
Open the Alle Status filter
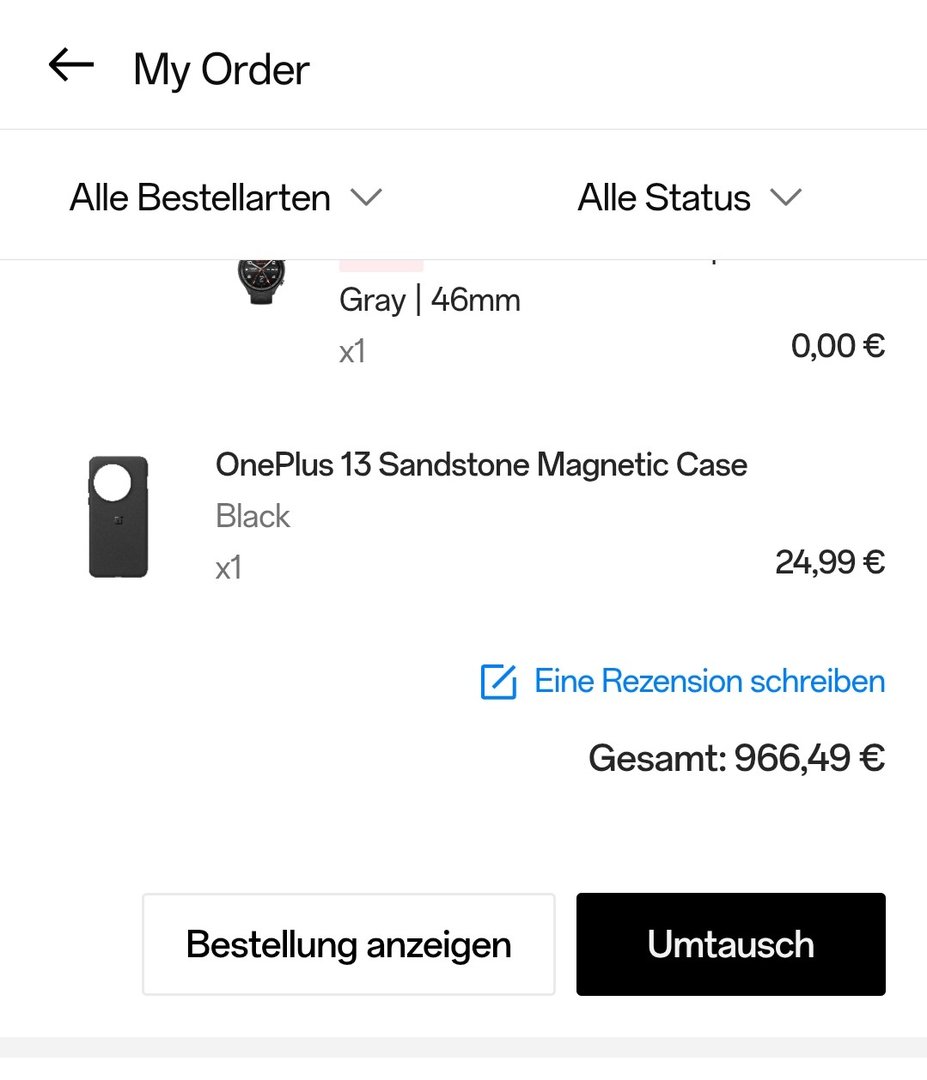coord(664,198)
